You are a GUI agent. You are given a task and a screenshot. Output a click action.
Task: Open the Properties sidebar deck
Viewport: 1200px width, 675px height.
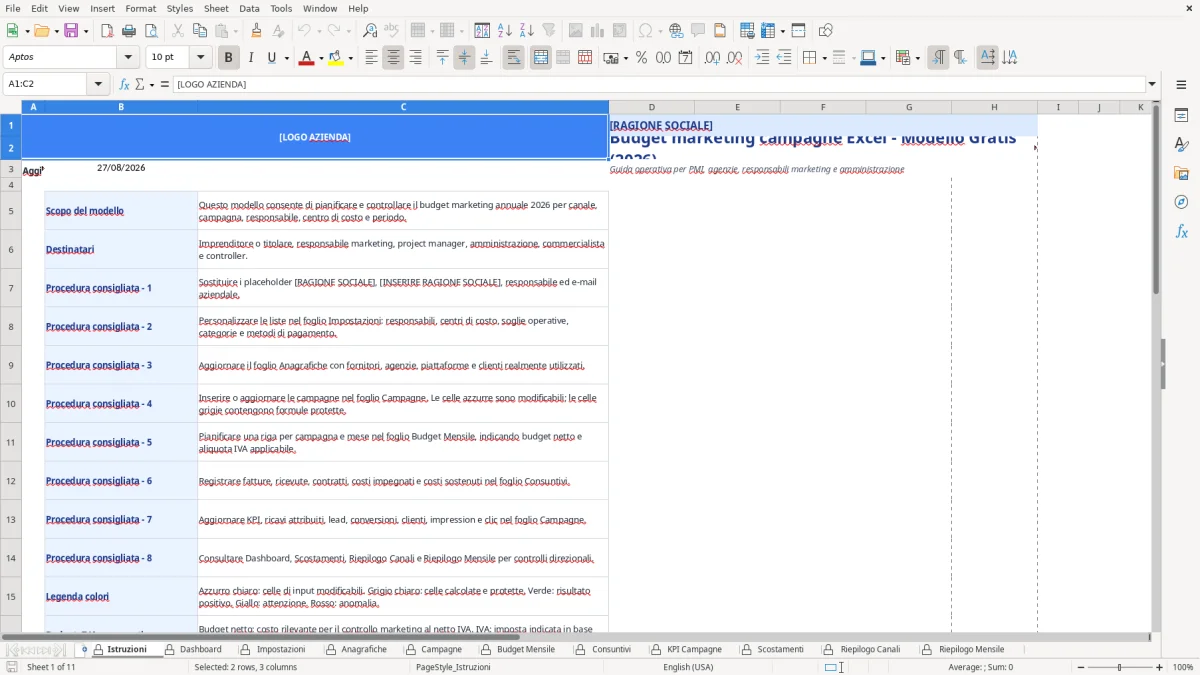coord(1181,115)
